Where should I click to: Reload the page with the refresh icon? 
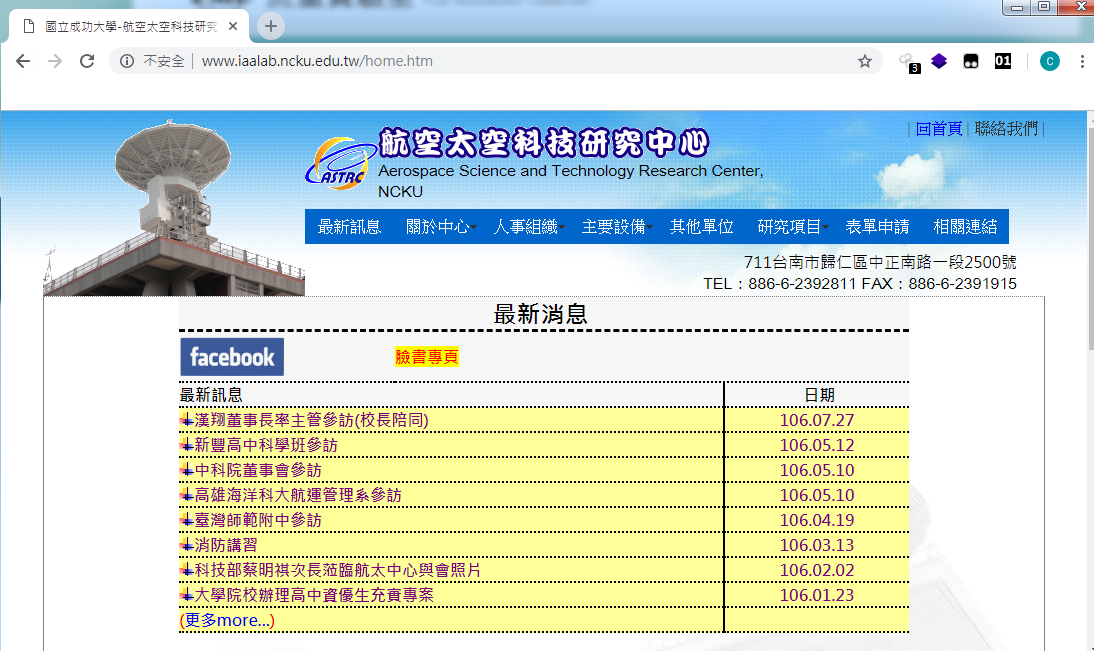click(x=87, y=61)
